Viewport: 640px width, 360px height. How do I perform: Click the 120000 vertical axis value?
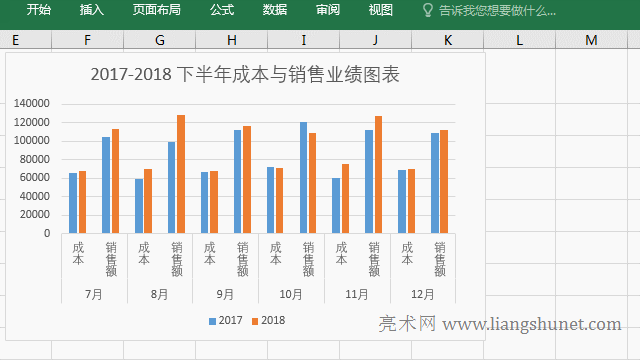click(31, 122)
